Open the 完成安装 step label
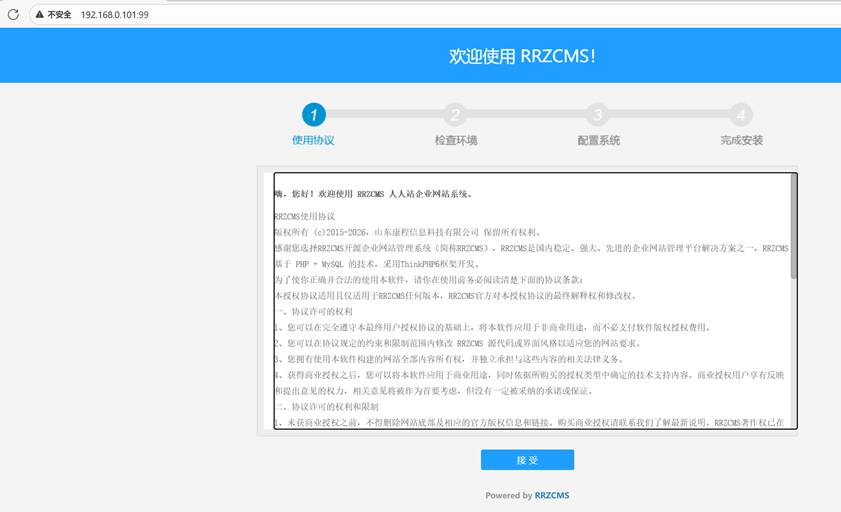This screenshot has width=841, height=512. coord(742,140)
